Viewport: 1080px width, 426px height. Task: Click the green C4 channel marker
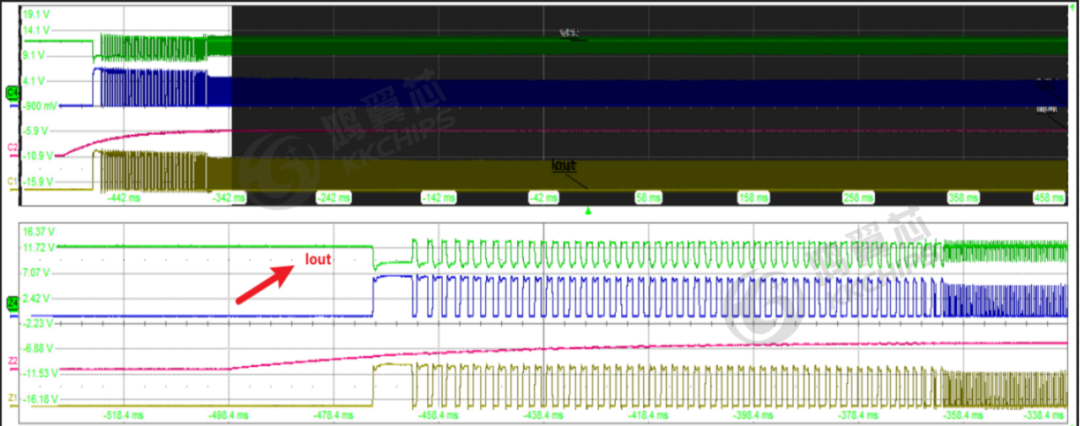(11, 93)
